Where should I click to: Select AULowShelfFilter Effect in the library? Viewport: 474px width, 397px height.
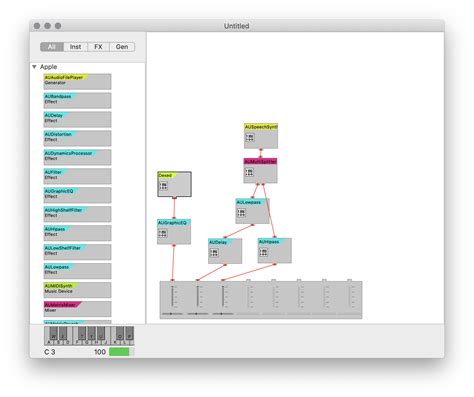77,252
